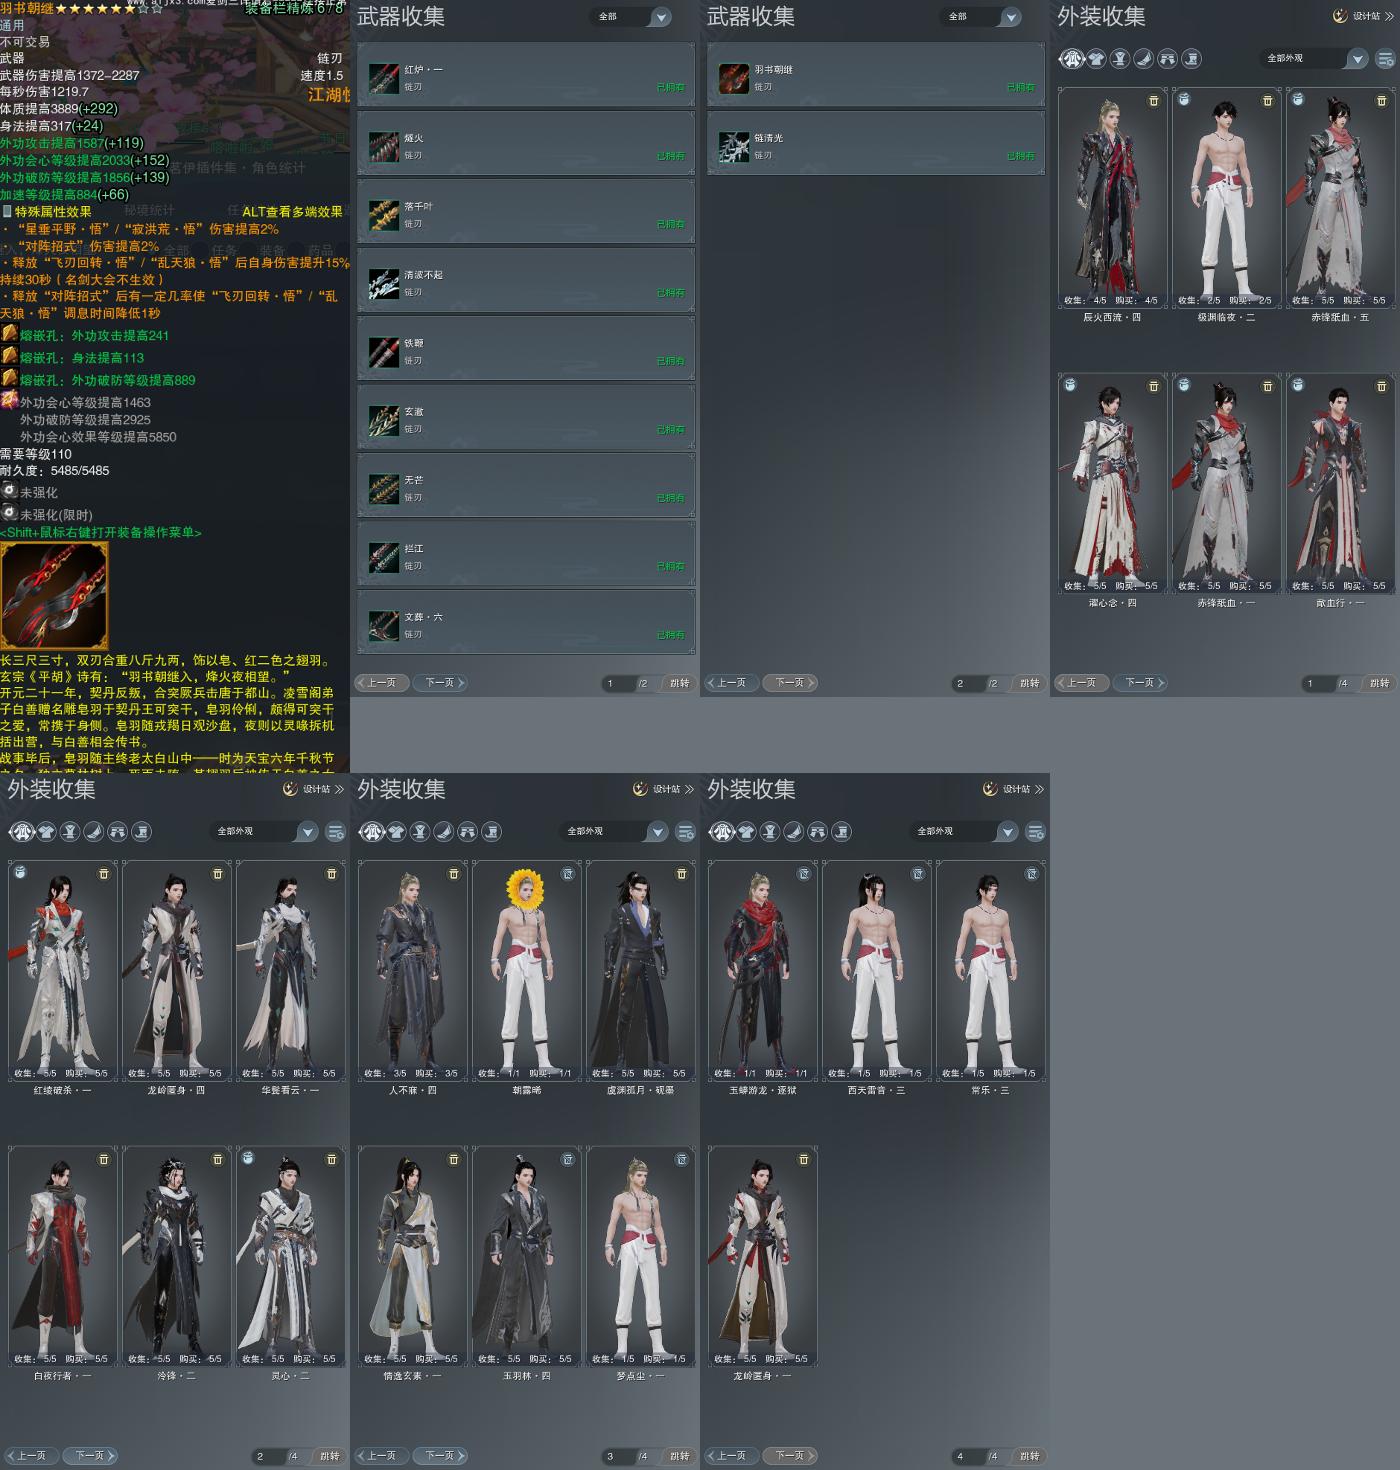
Task: Select the all-outfits filter on outfit page 1
Action: [x=1072, y=59]
